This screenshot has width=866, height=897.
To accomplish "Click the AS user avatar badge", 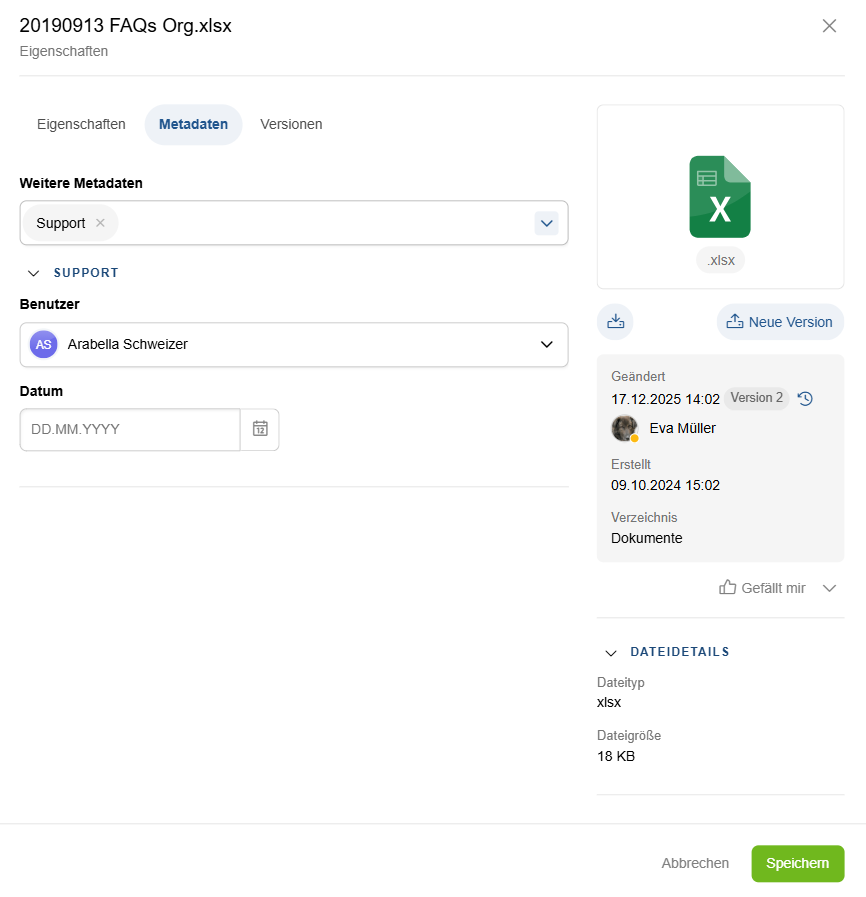I will coord(43,344).
